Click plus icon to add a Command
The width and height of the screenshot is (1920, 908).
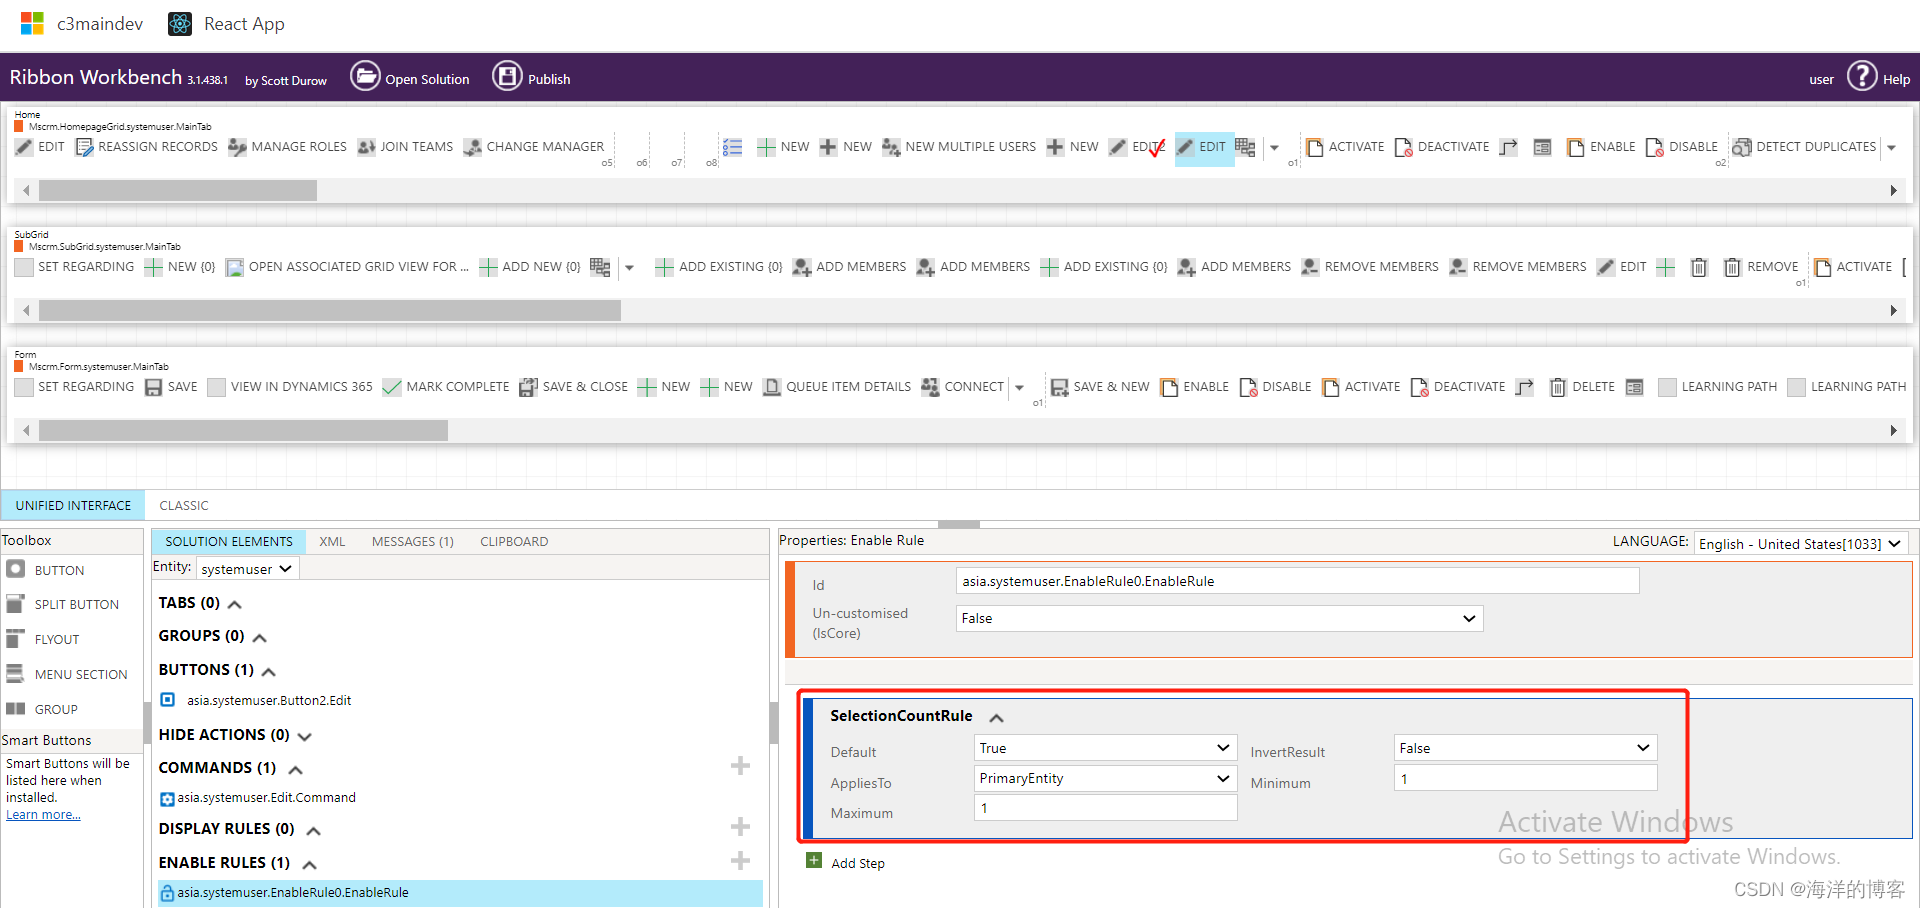tap(740, 766)
